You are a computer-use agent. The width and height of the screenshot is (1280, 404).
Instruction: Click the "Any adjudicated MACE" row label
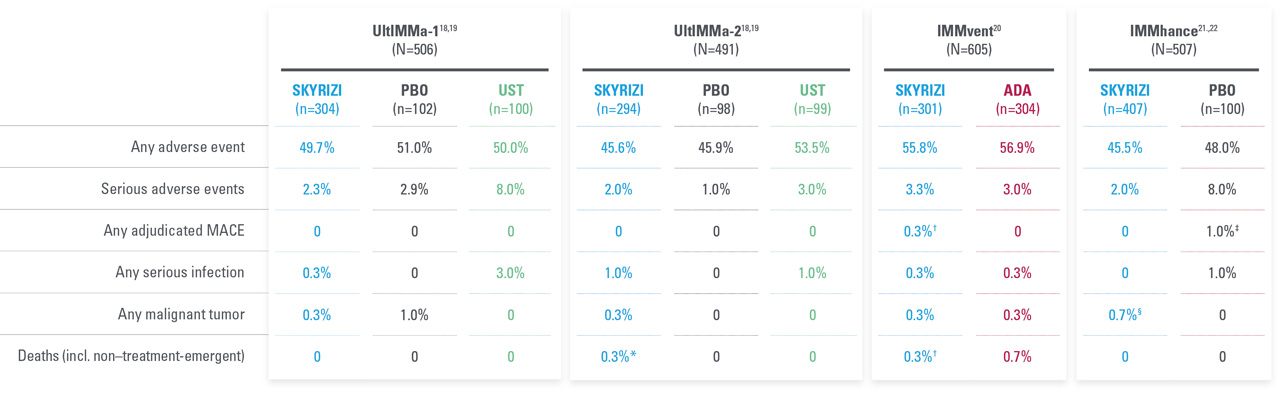click(x=174, y=231)
